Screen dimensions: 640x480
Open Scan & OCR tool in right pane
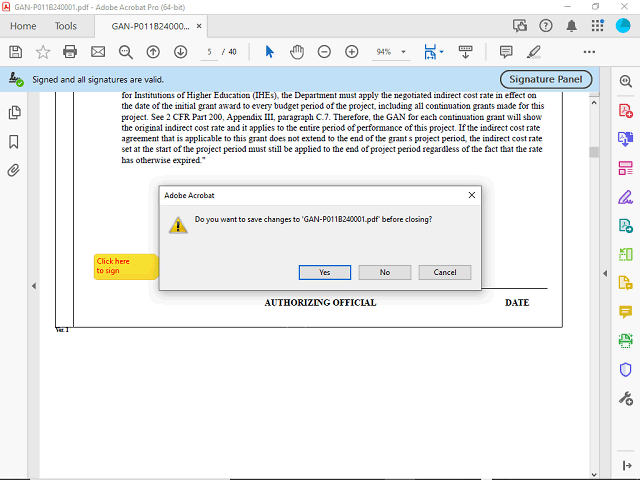pos(625,341)
